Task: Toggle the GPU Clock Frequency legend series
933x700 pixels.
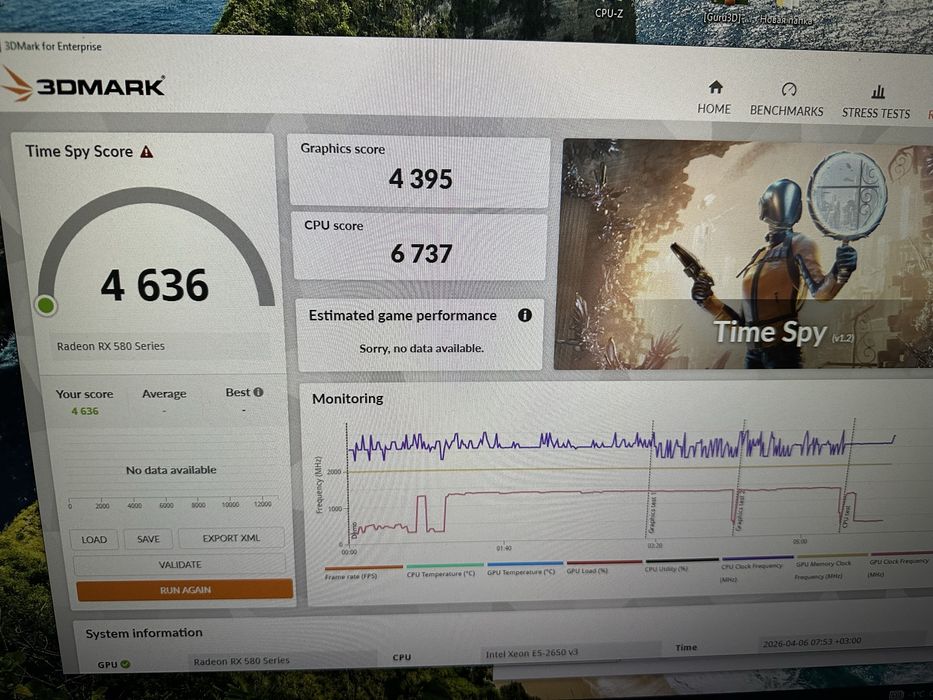Action: pyautogui.click(x=898, y=565)
